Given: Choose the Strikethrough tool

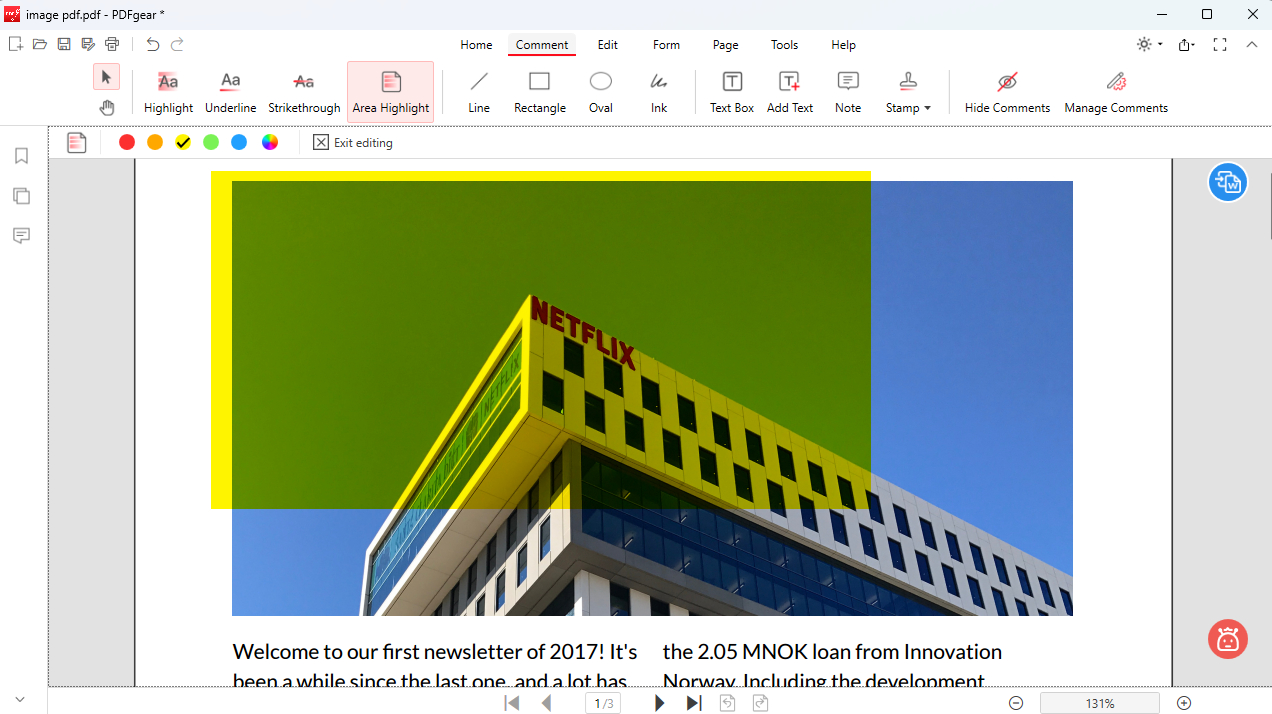Looking at the screenshot, I should [304, 92].
